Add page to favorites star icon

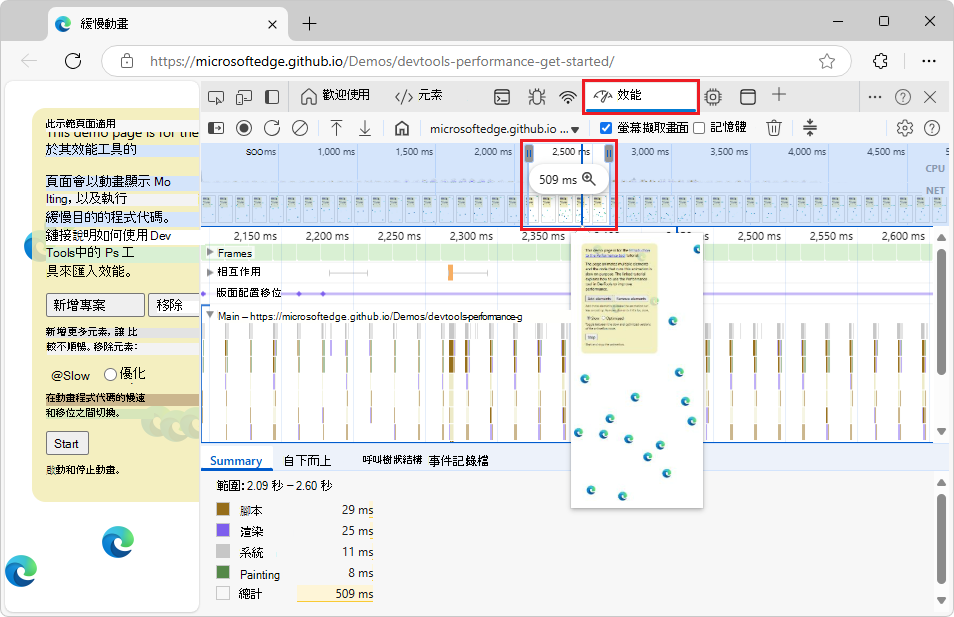(827, 61)
